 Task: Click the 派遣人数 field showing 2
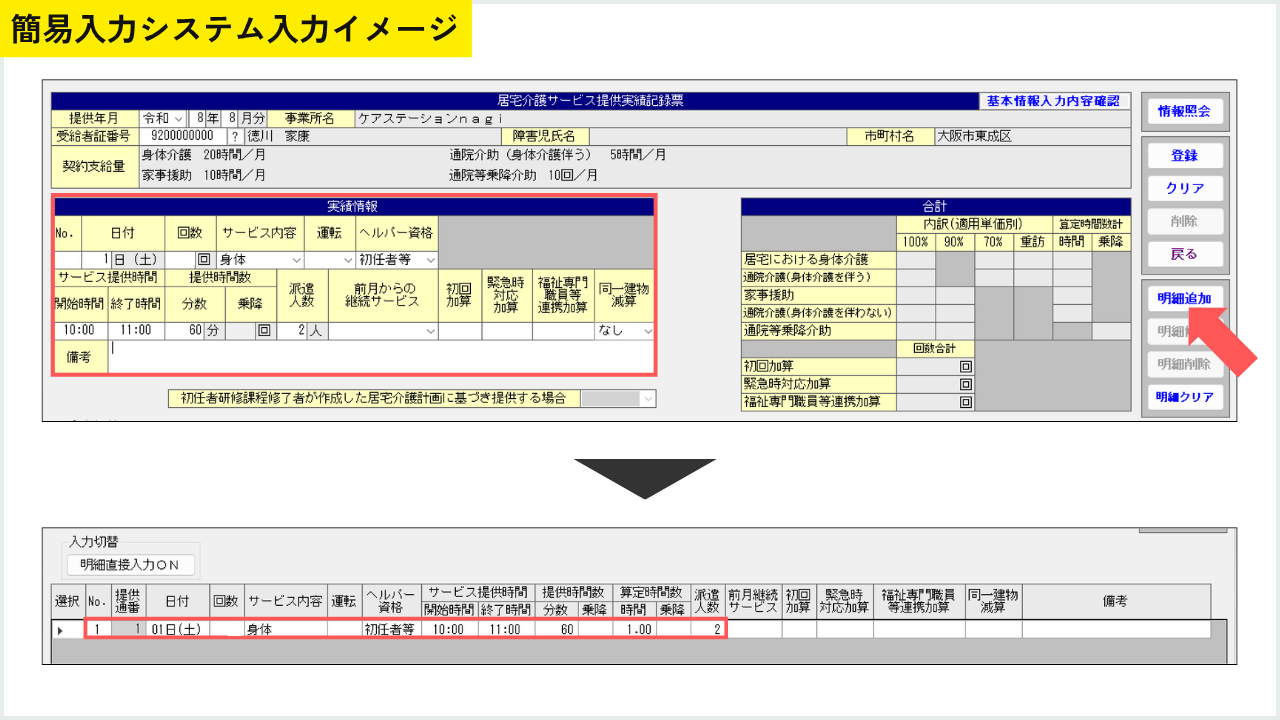(291, 330)
